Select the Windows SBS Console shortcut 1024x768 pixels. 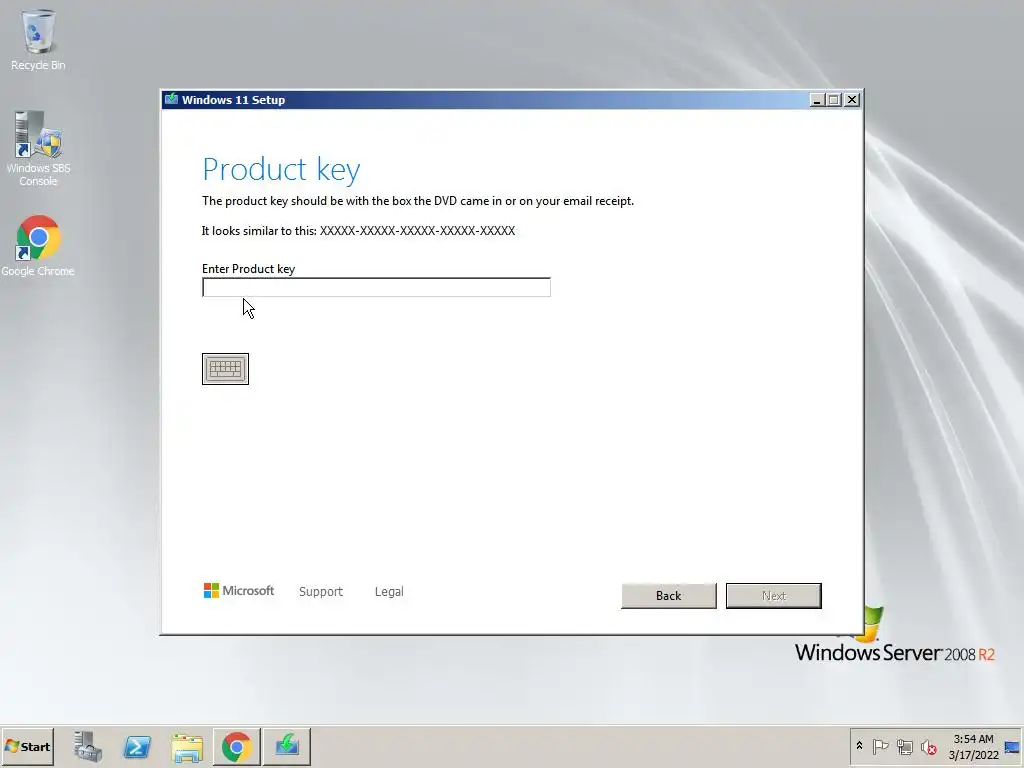(38, 149)
